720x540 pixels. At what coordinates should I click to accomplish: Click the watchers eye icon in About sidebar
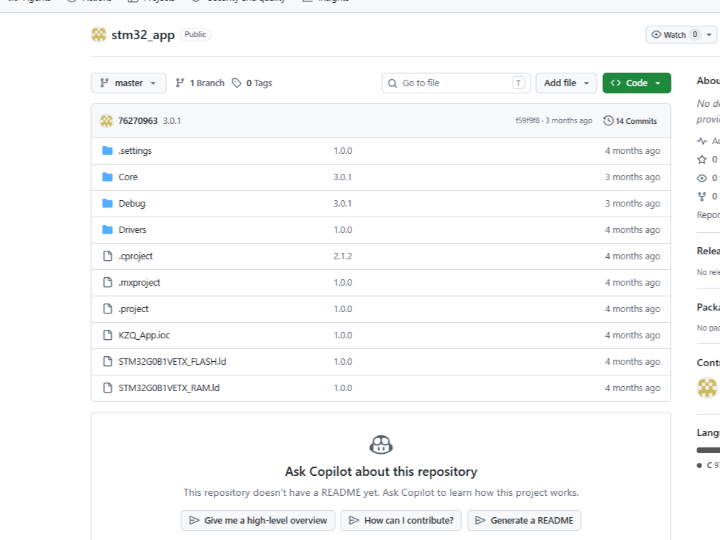click(702, 178)
